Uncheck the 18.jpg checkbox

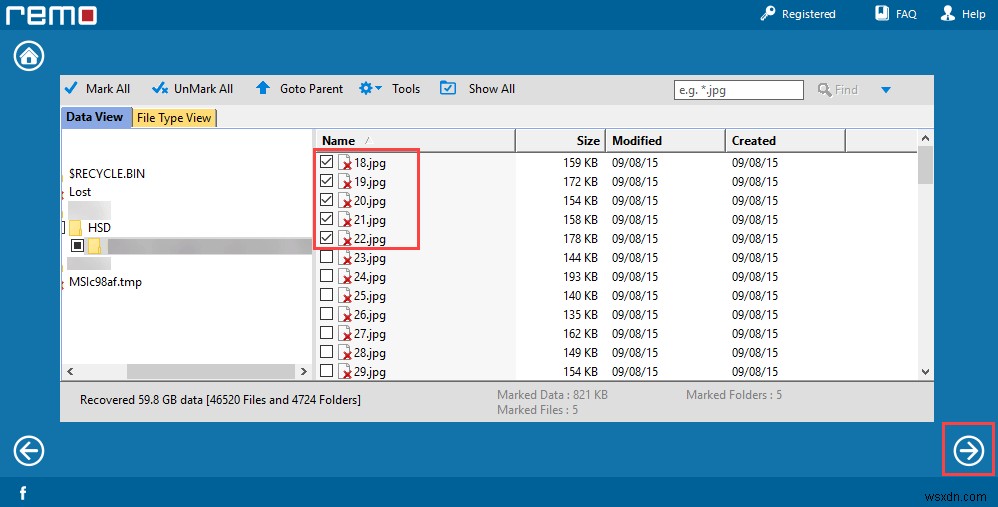click(327, 162)
